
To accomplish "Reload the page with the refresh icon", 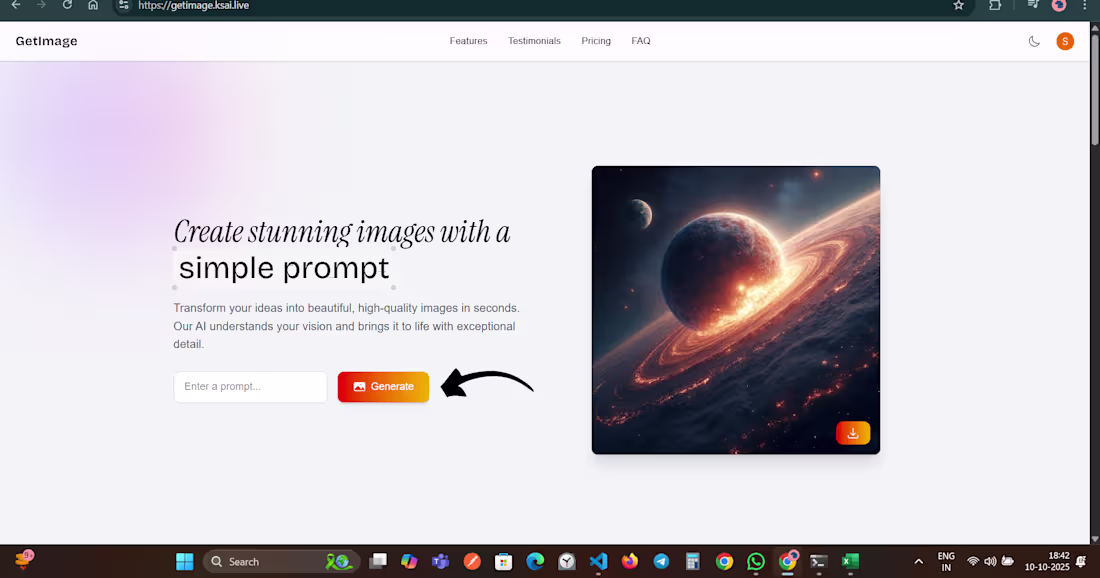I will [x=66, y=7].
